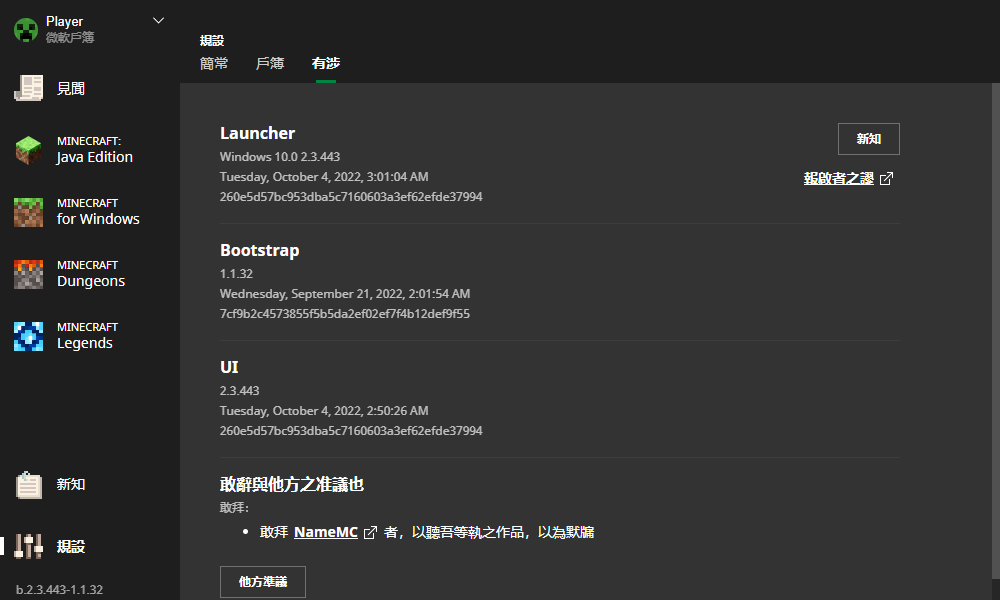Viewport: 1000px width, 600px height.
Task: Click the external-link icon beside 報啟者之謬
Action: (886, 179)
